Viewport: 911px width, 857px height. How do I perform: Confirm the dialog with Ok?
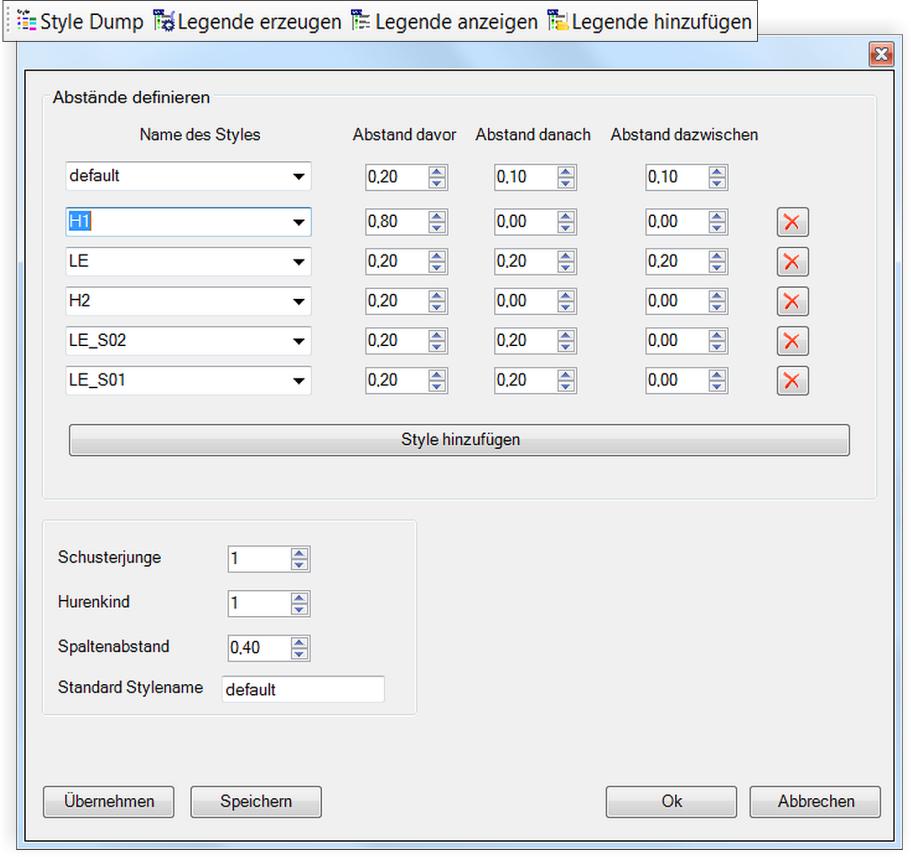point(671,801)
